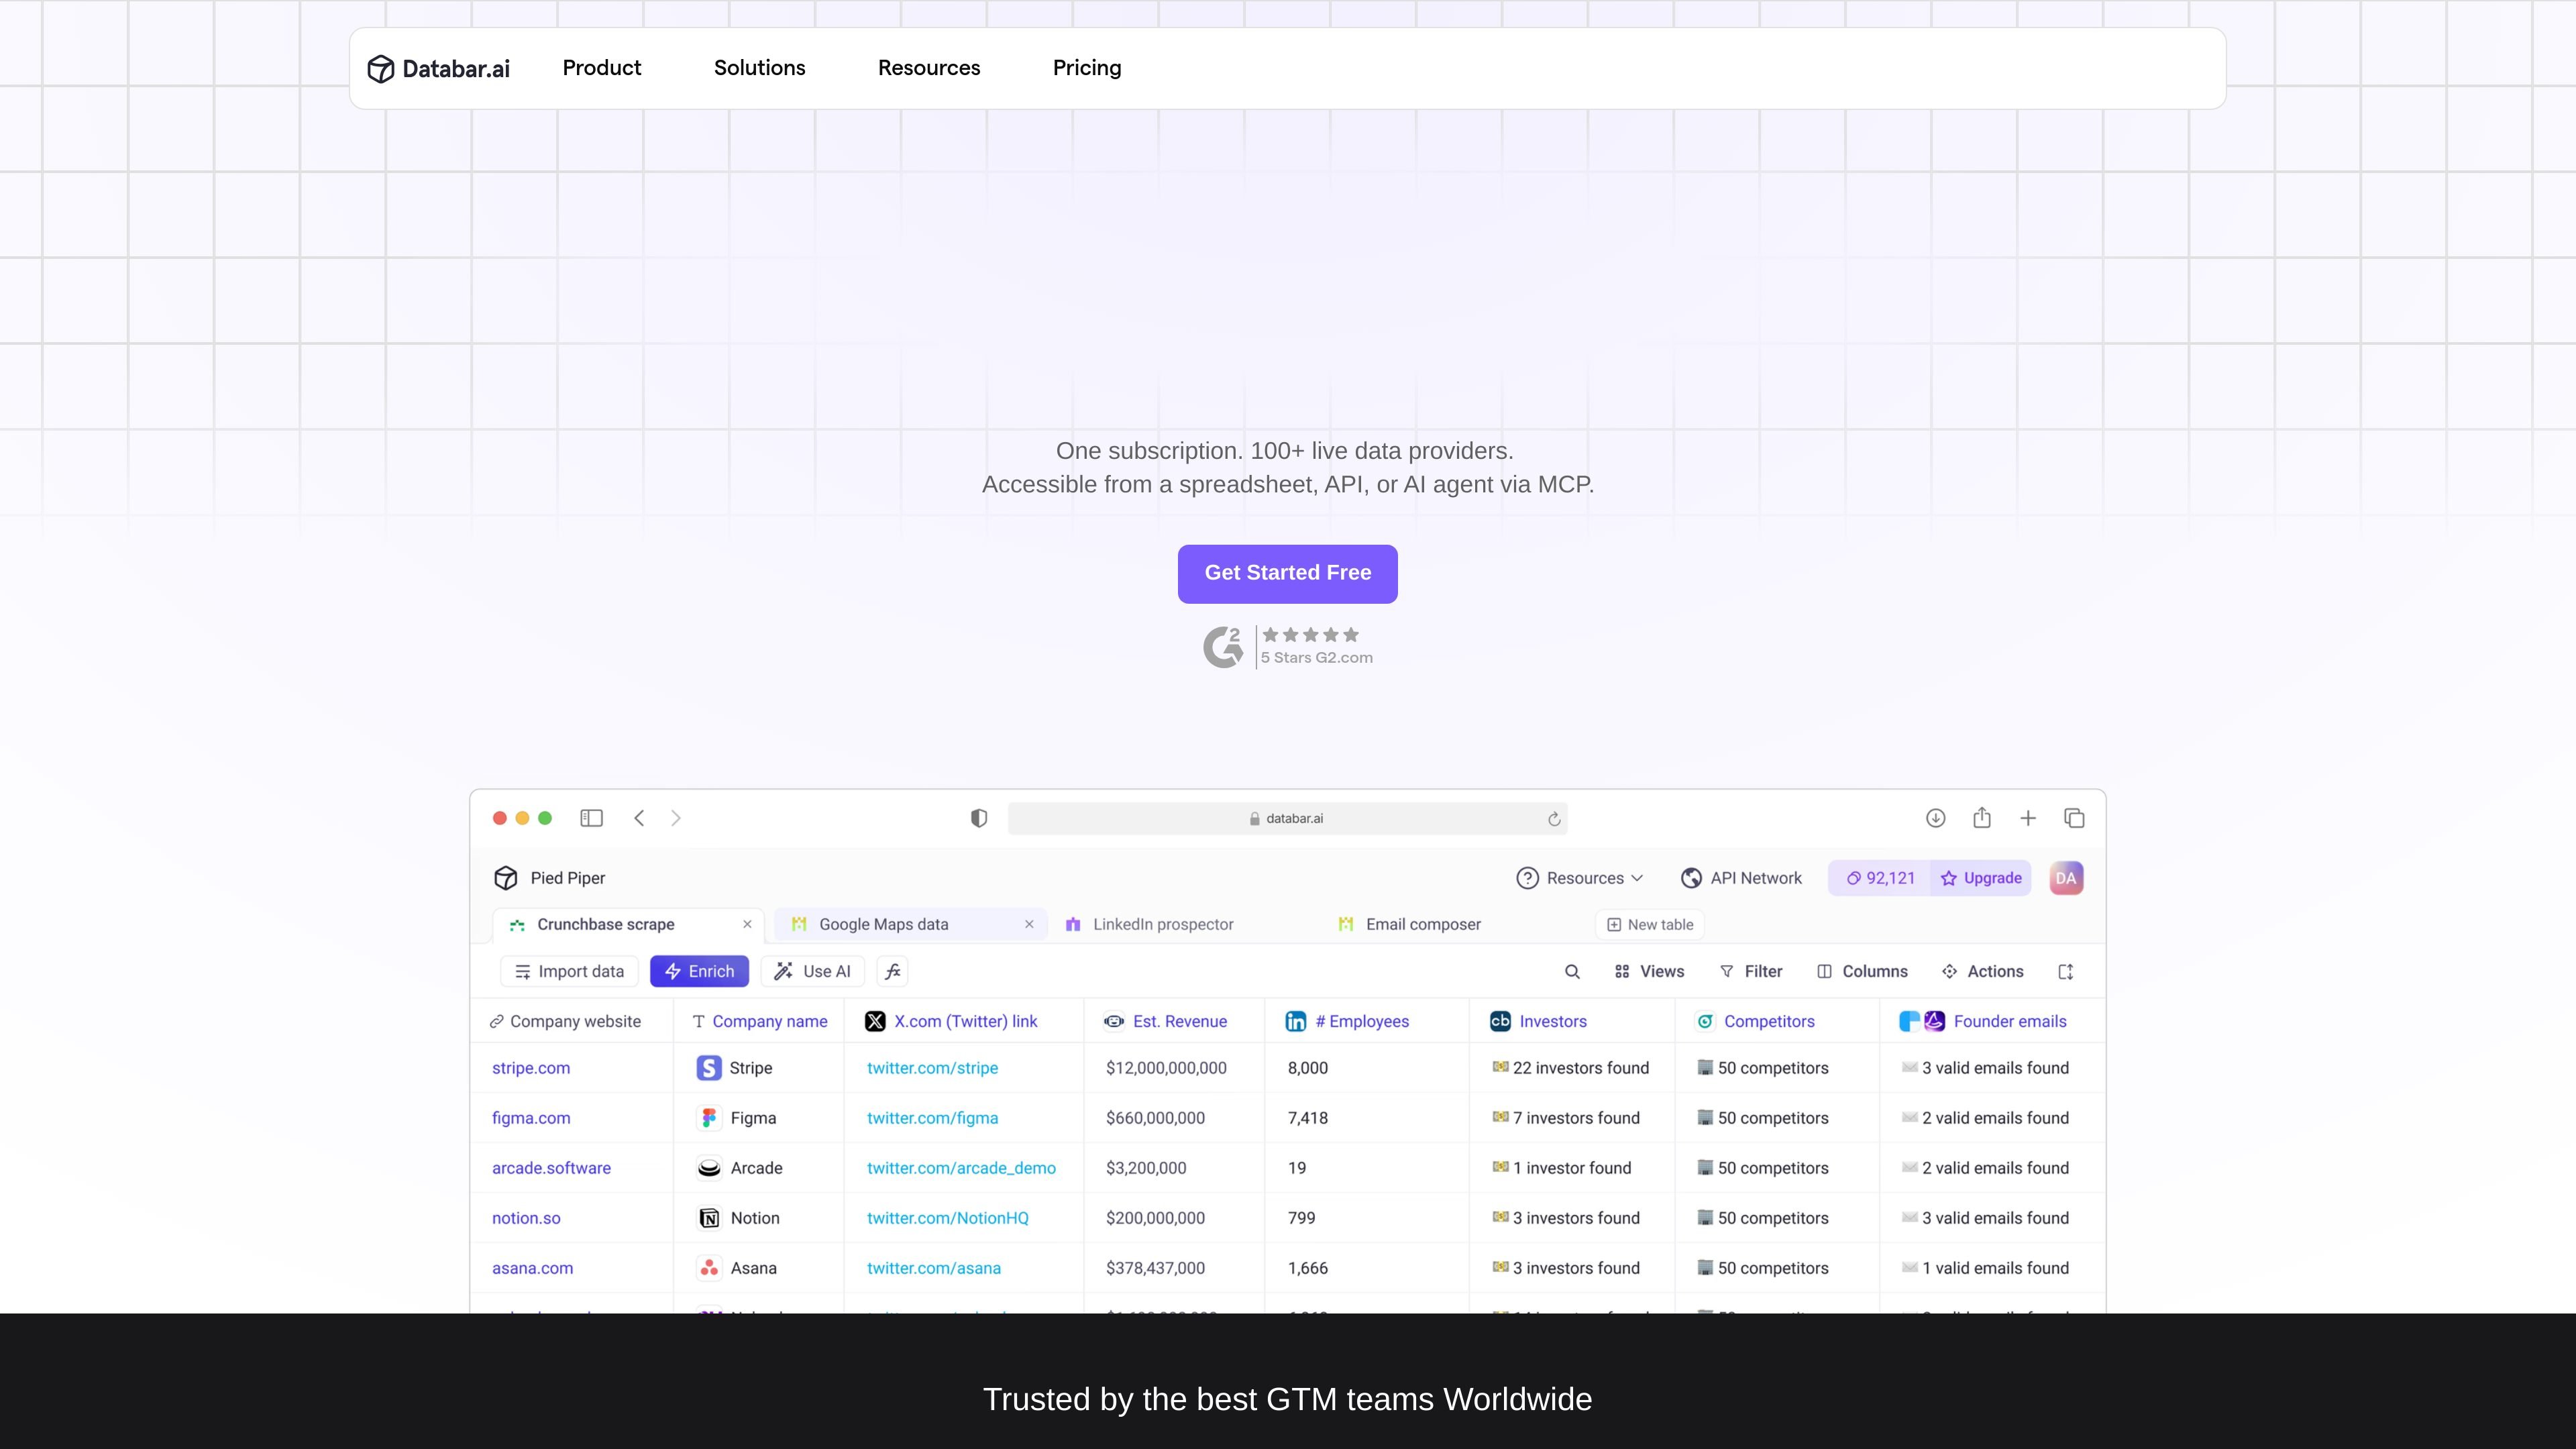
Task: Close the Google Maps data tab
Action: point(1029,924)
